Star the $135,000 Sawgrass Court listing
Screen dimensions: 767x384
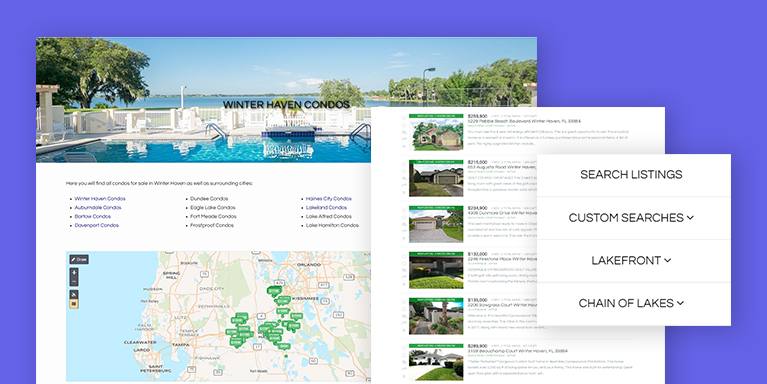click(404, 302)
